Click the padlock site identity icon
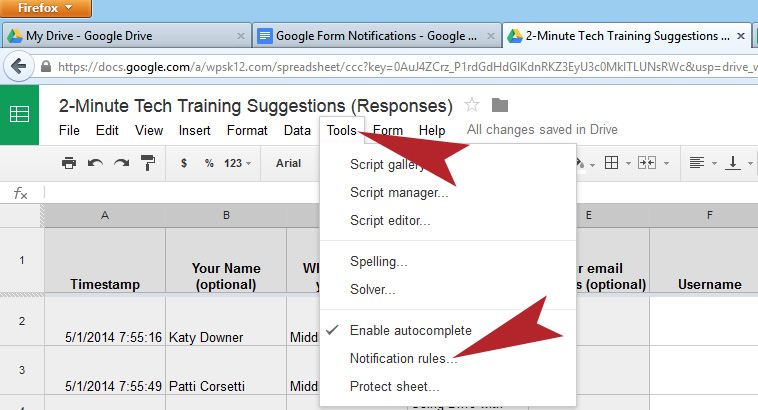758x410 pixels. [46, 66]
